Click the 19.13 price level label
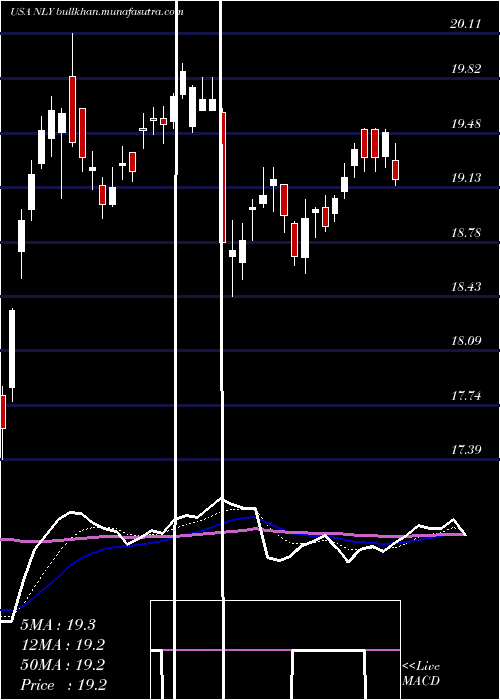 [466, 178]
